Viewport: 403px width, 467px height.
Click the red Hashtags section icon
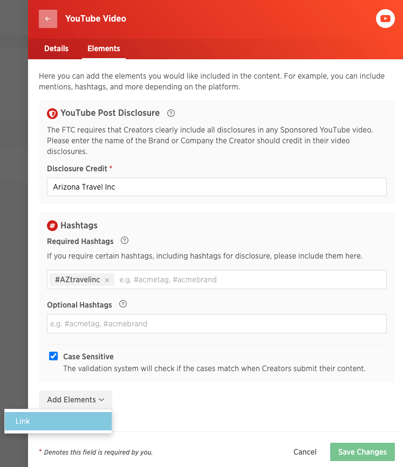52,226
